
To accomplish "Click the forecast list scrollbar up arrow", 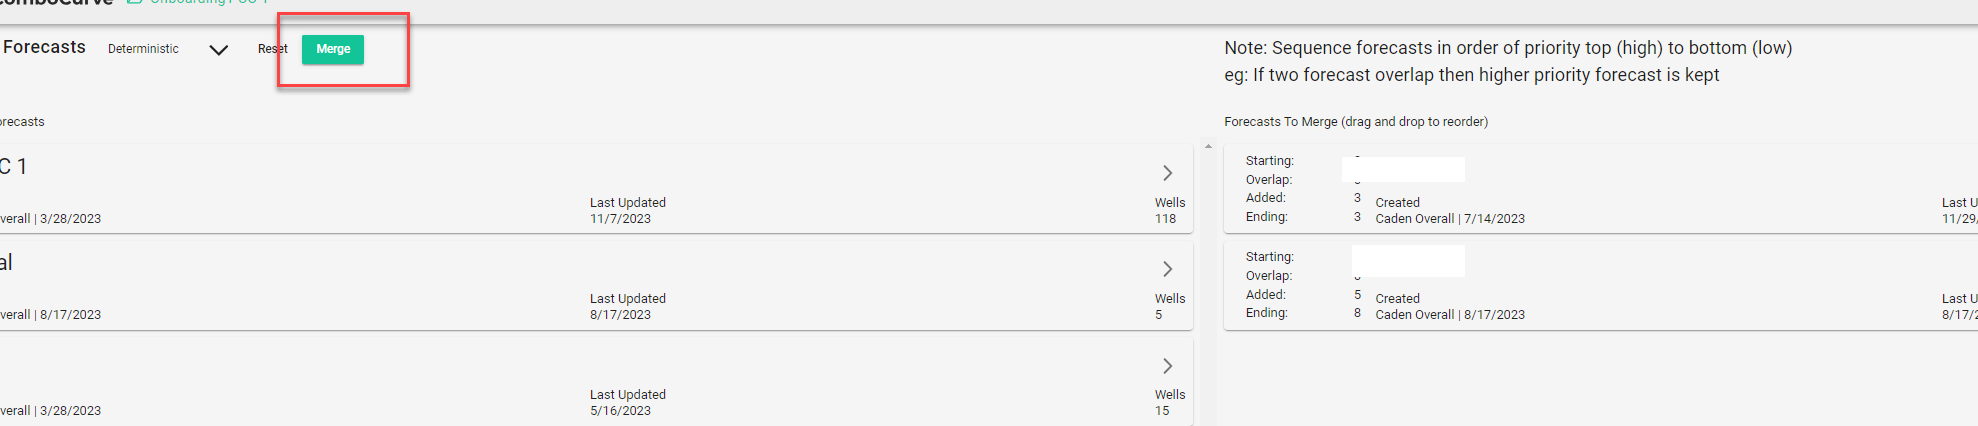I will click(1208, 147).
